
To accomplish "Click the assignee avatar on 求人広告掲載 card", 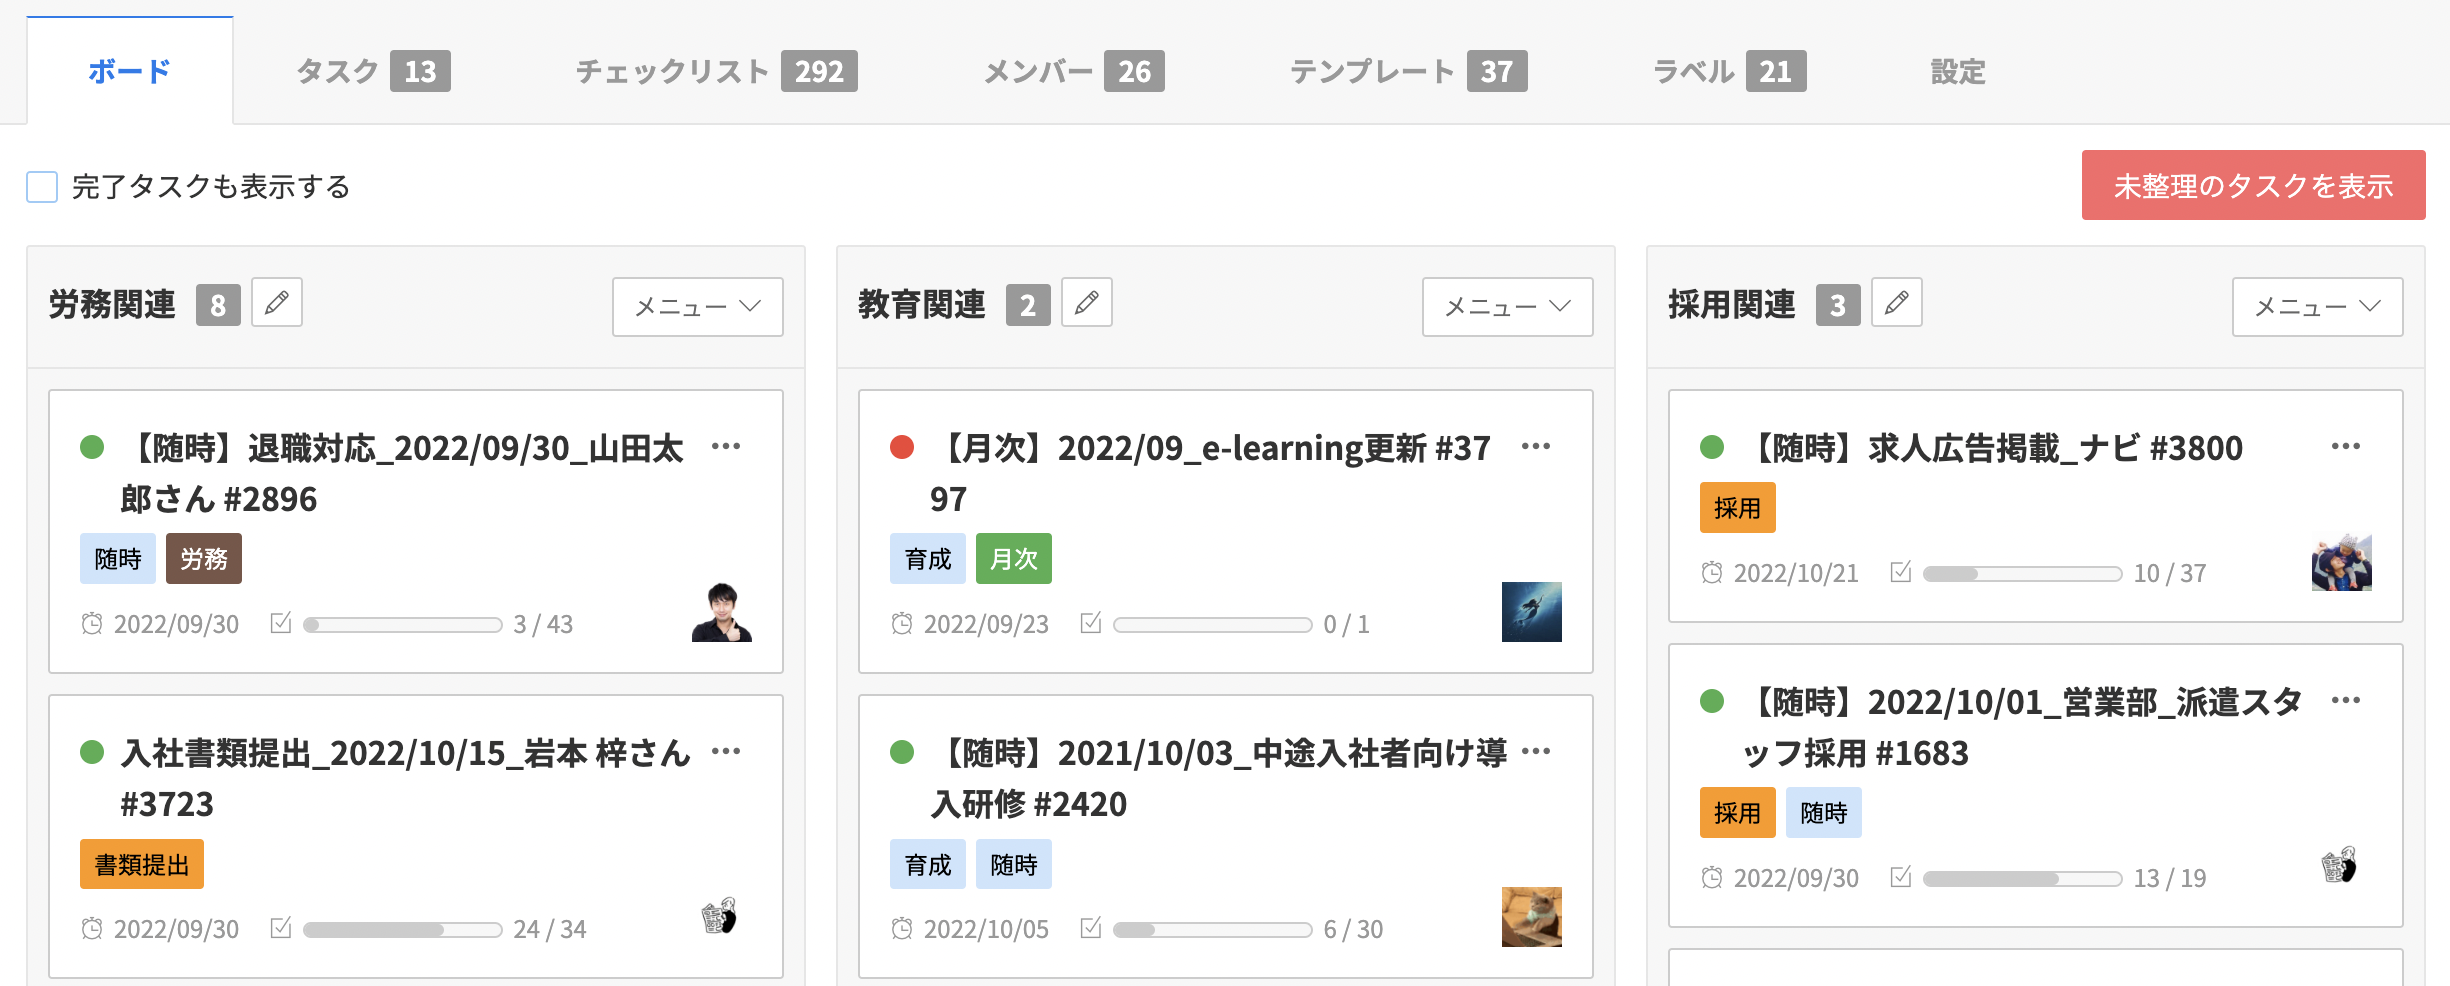I will pyautogui.click(x=2341, y=563).
